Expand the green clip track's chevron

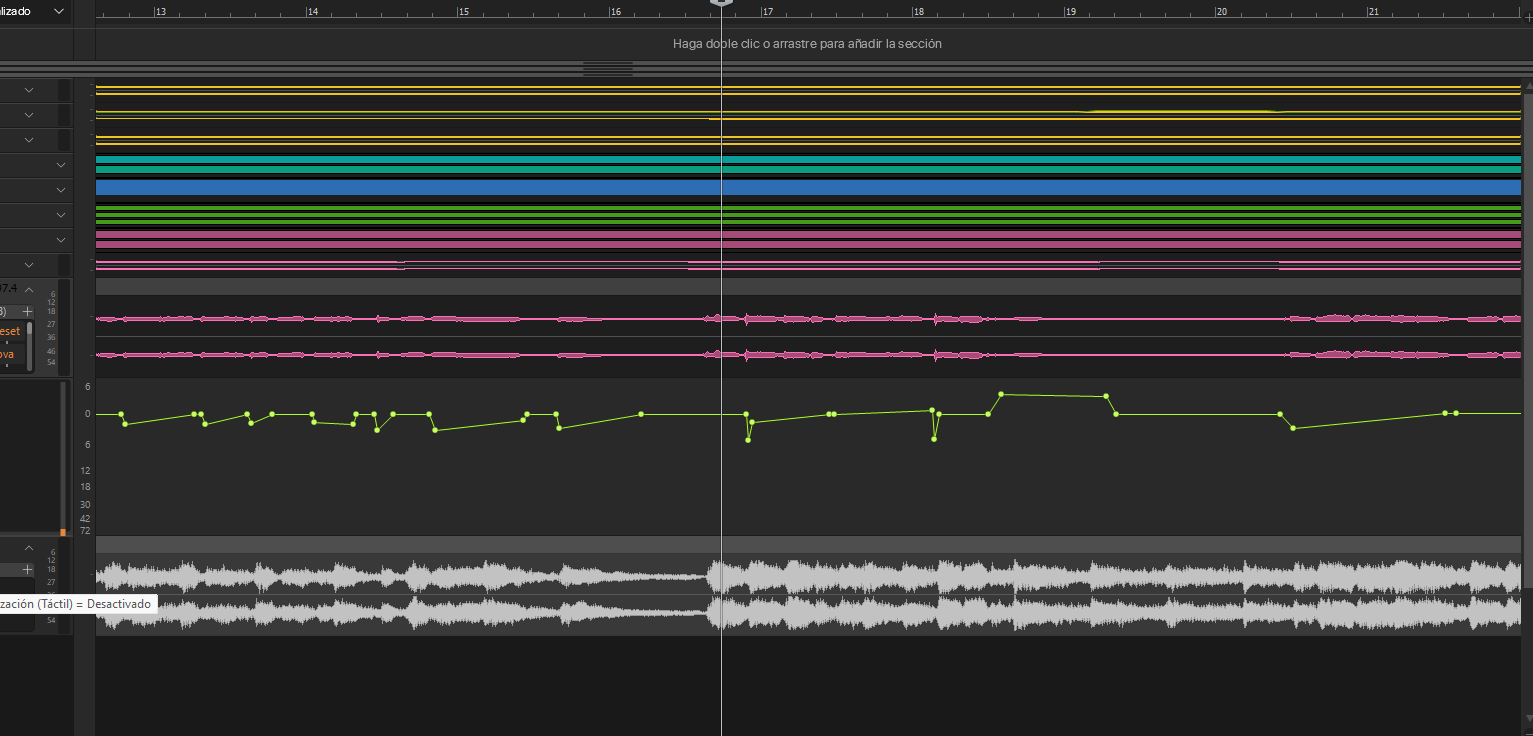tap(61, 214)
